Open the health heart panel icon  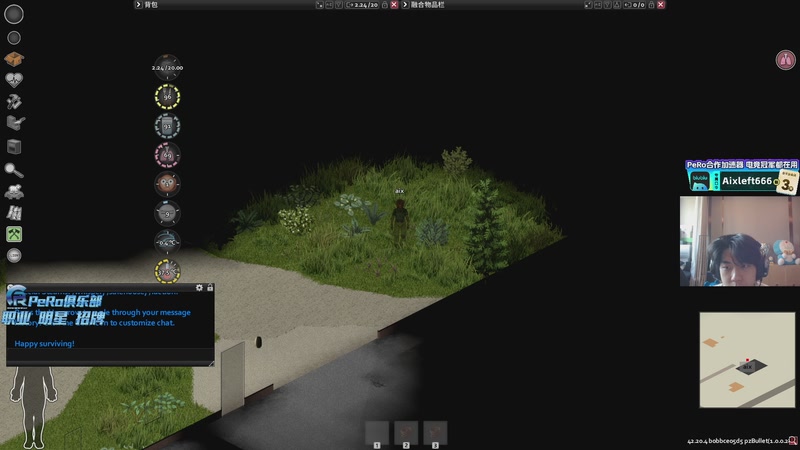14,80
